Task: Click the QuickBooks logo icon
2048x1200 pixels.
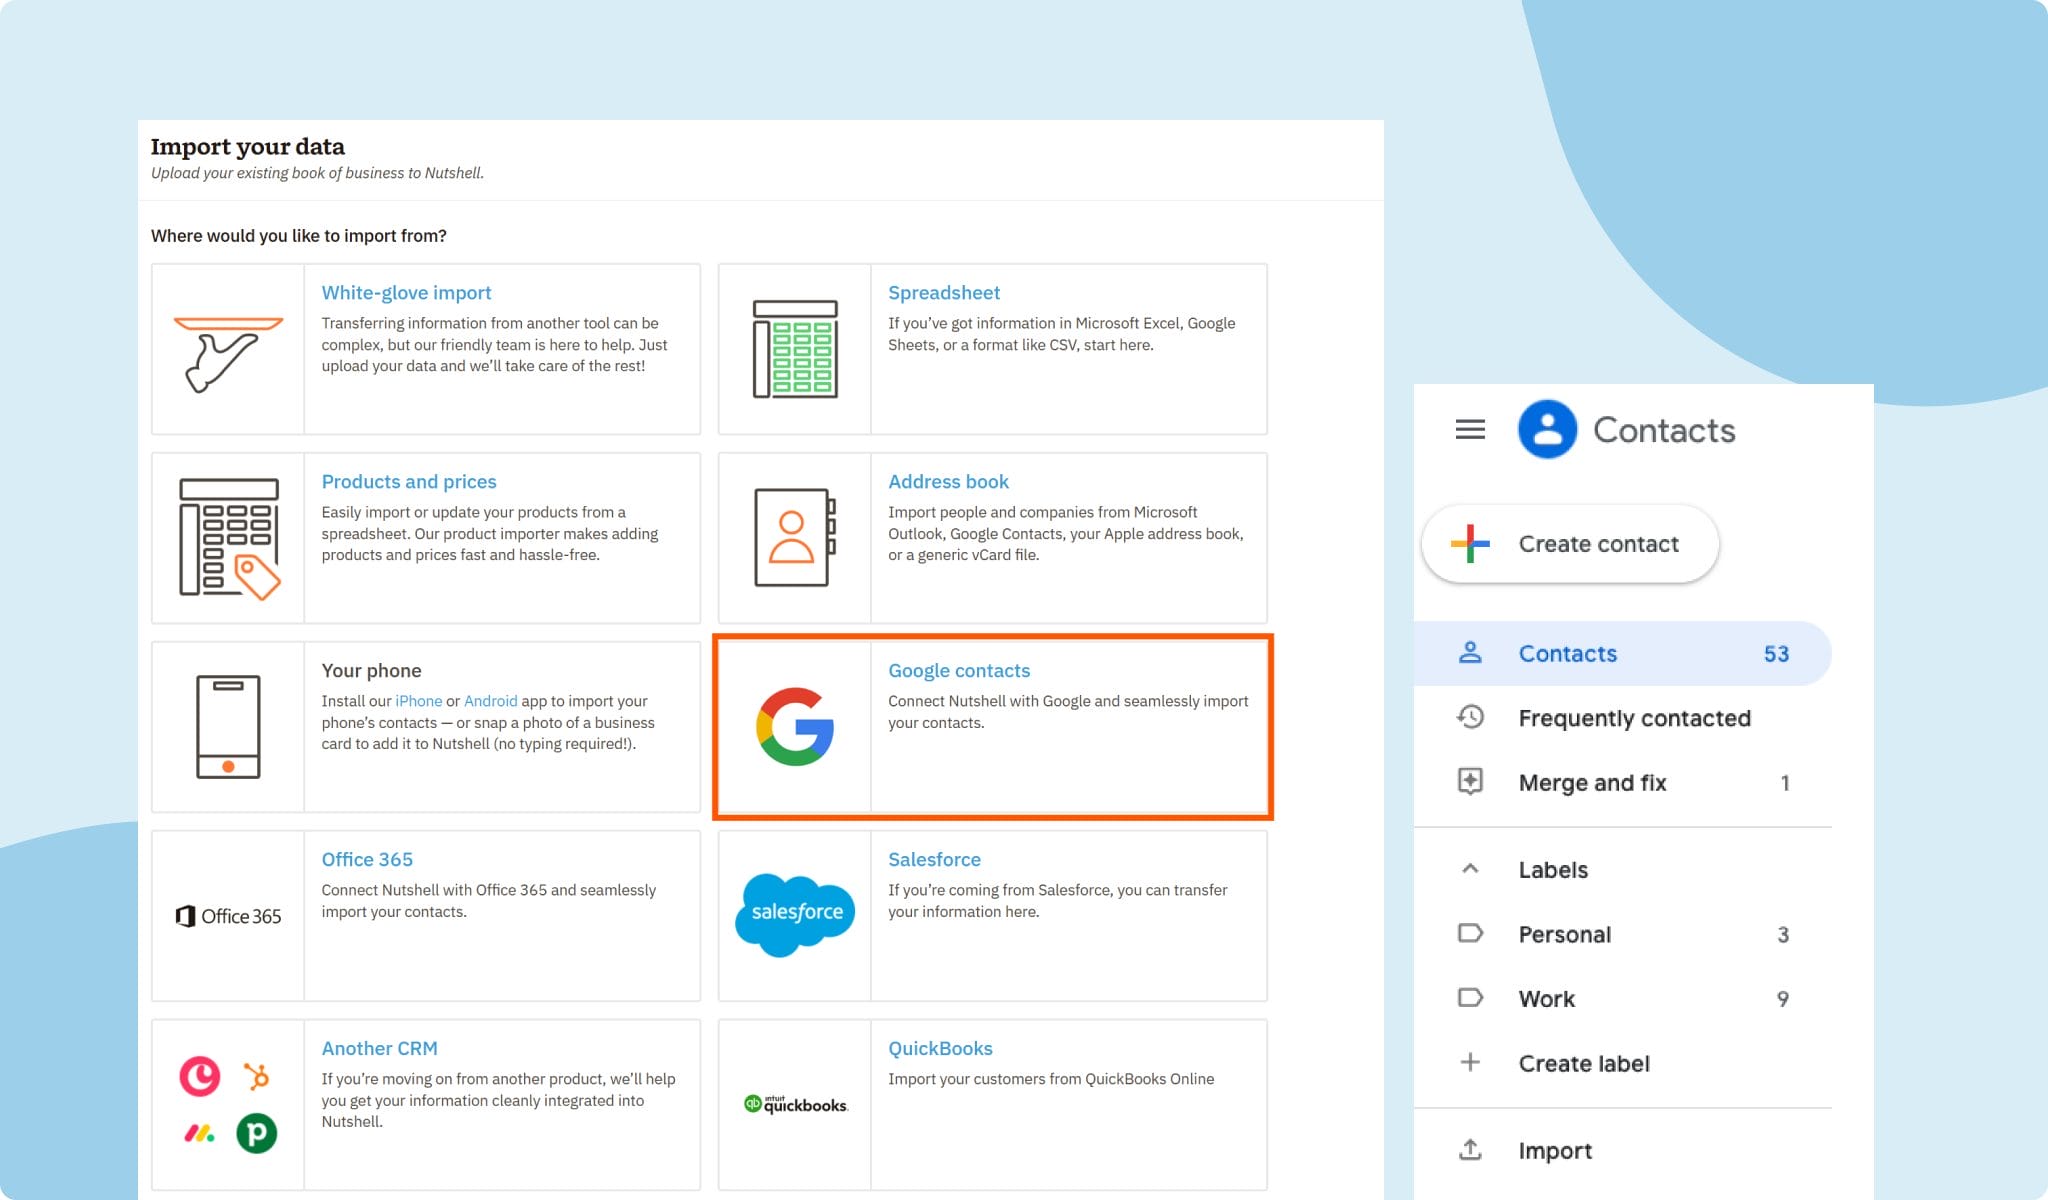Action: pos(795,1104)
